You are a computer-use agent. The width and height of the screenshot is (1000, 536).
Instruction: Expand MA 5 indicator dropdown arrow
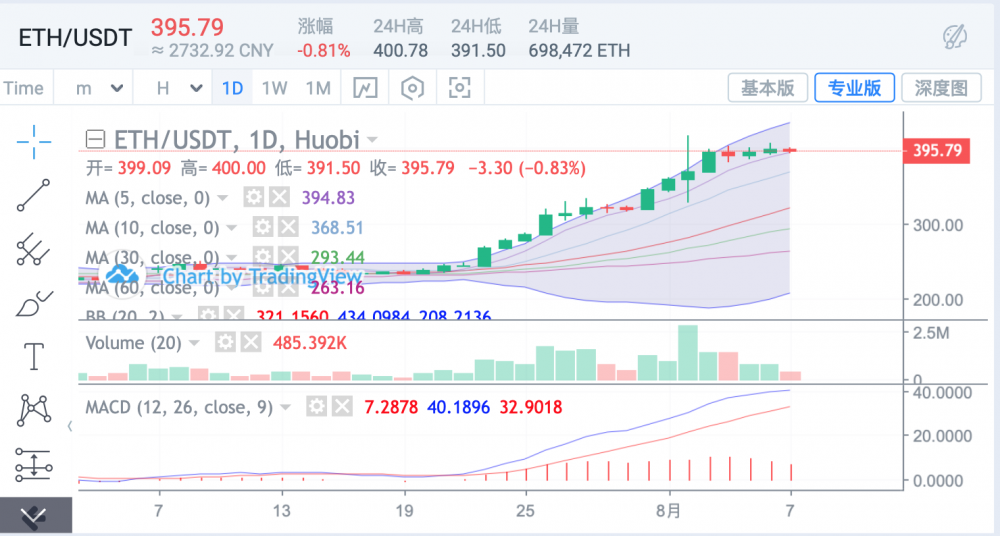(223, 198)
